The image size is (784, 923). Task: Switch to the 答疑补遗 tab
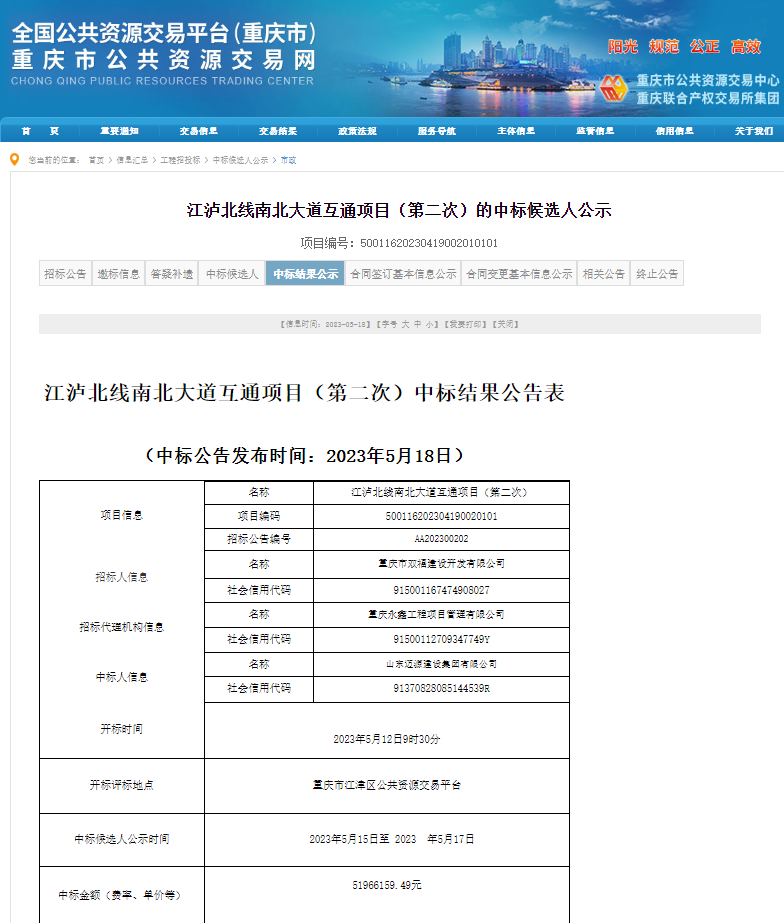point(171,274)
